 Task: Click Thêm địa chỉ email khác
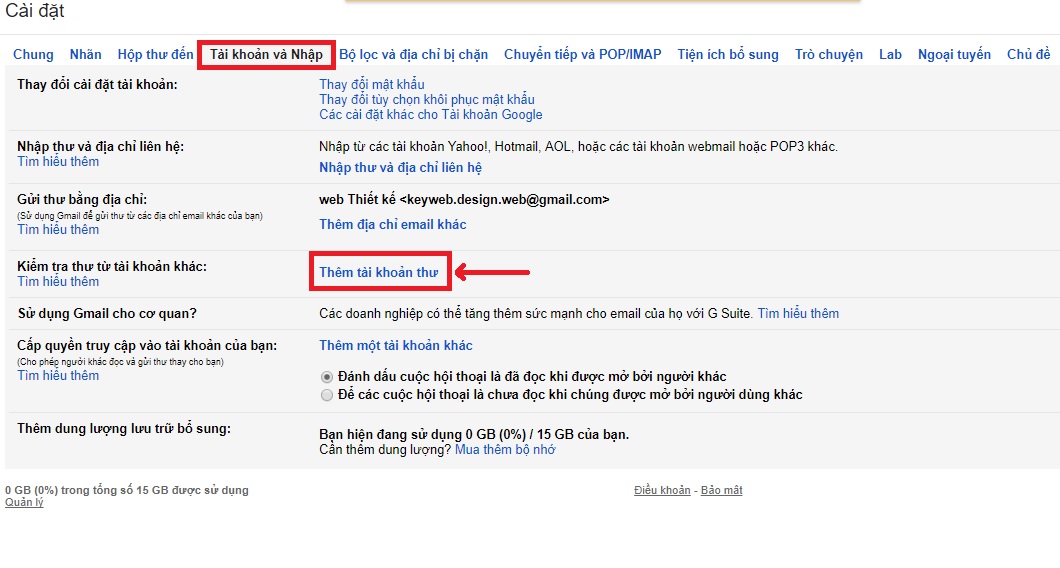pyautogui.click(x=393, y=224)
